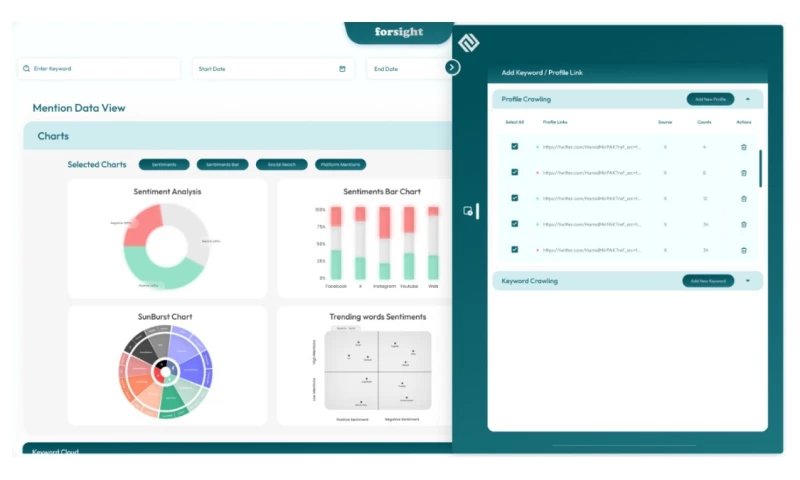Click the Instagram bar in Sentiments Bar Chart
This screenshot has height=480, width=800.
pos(385,243)
